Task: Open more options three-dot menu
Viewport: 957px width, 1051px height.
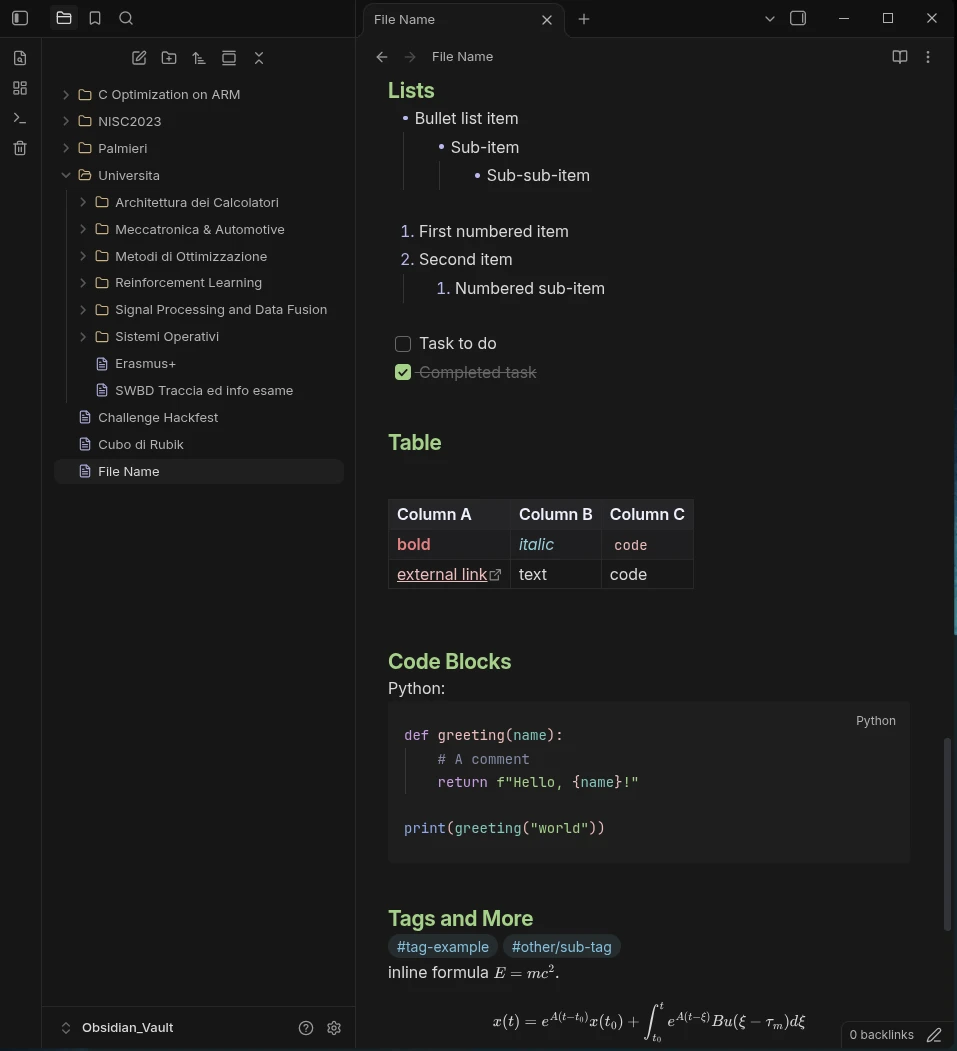Action: coord(928,57)
